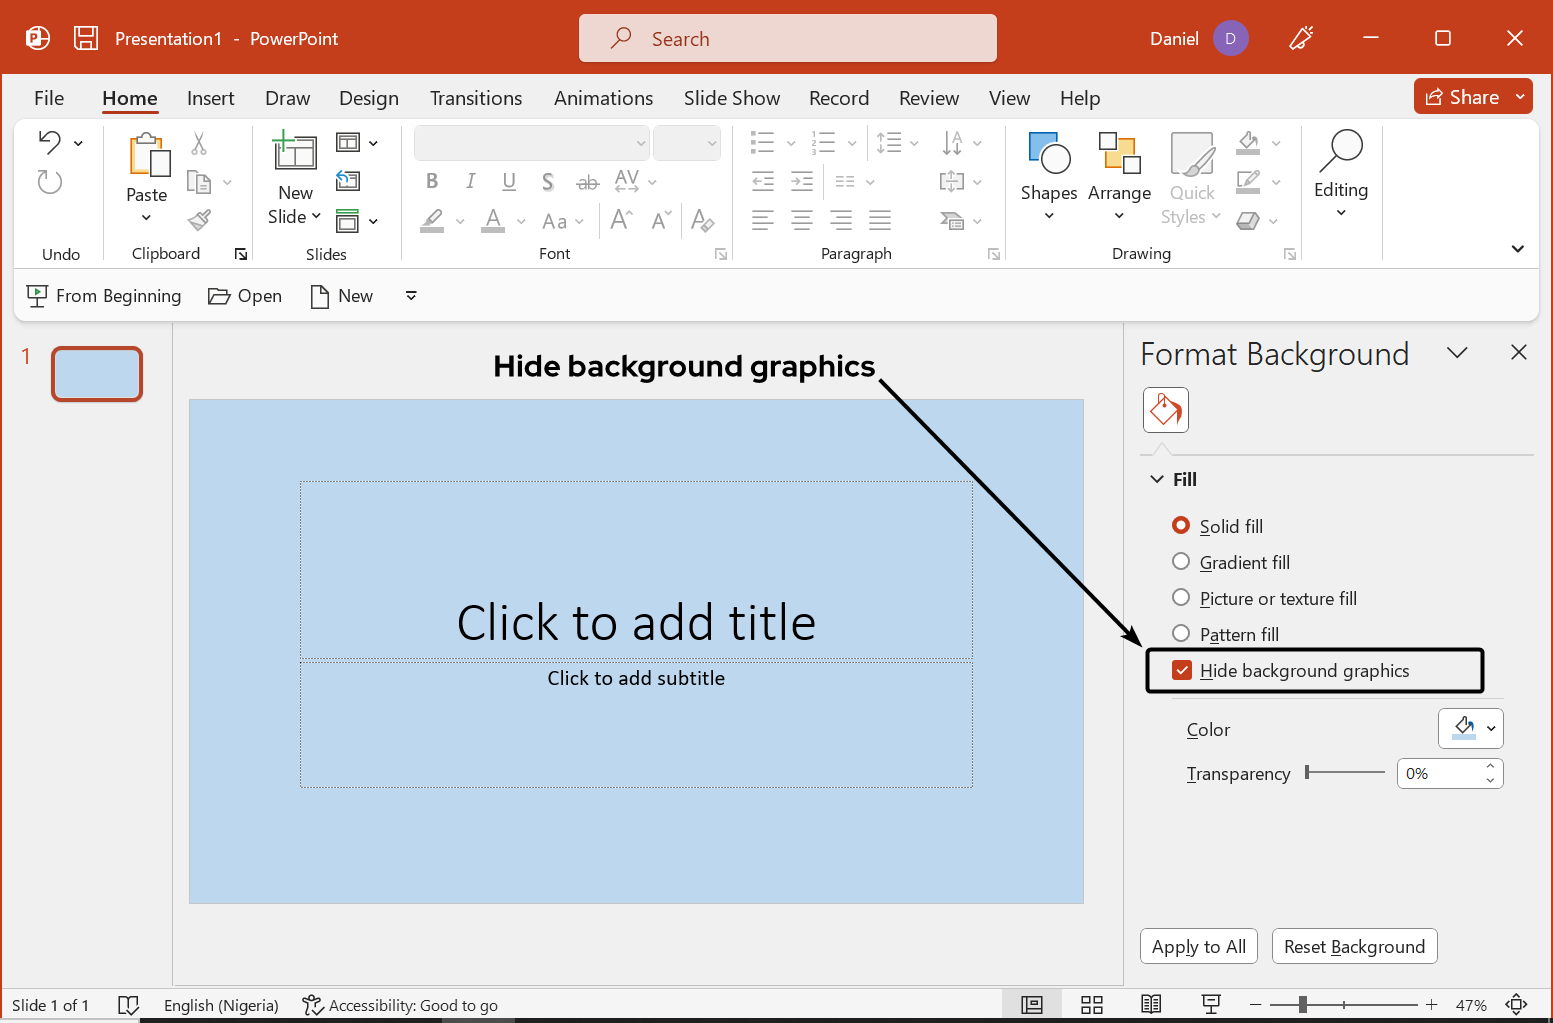Image resolution: width=1553 pixels, height=1023 pixels.
Task: Collapse the Fill section
Action: click(1157, 479)
